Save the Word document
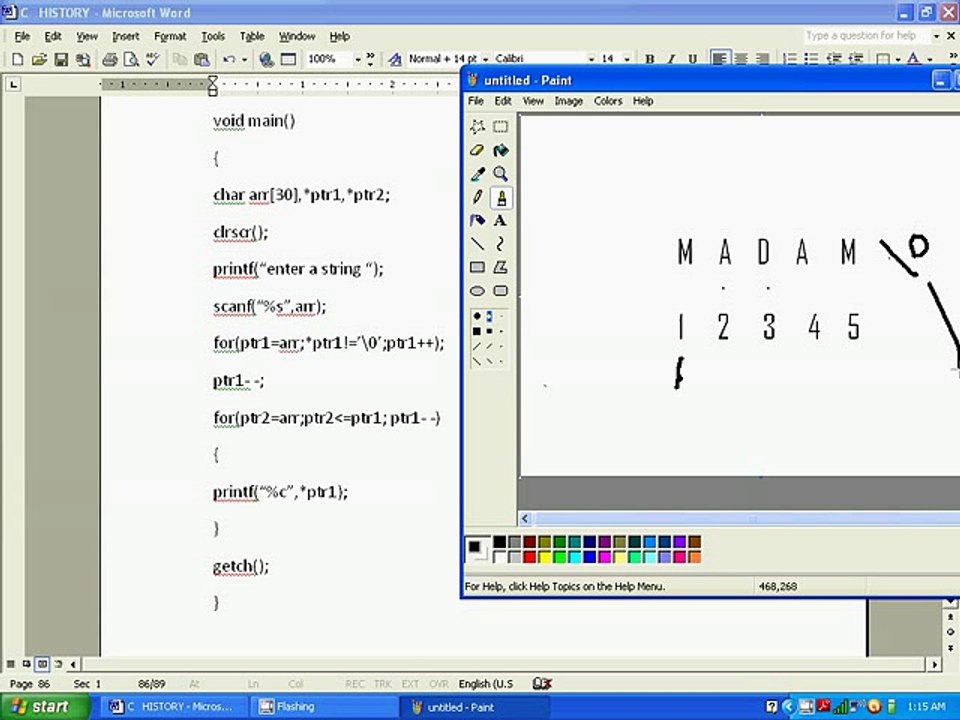960x720 pixels. (61, 59)
